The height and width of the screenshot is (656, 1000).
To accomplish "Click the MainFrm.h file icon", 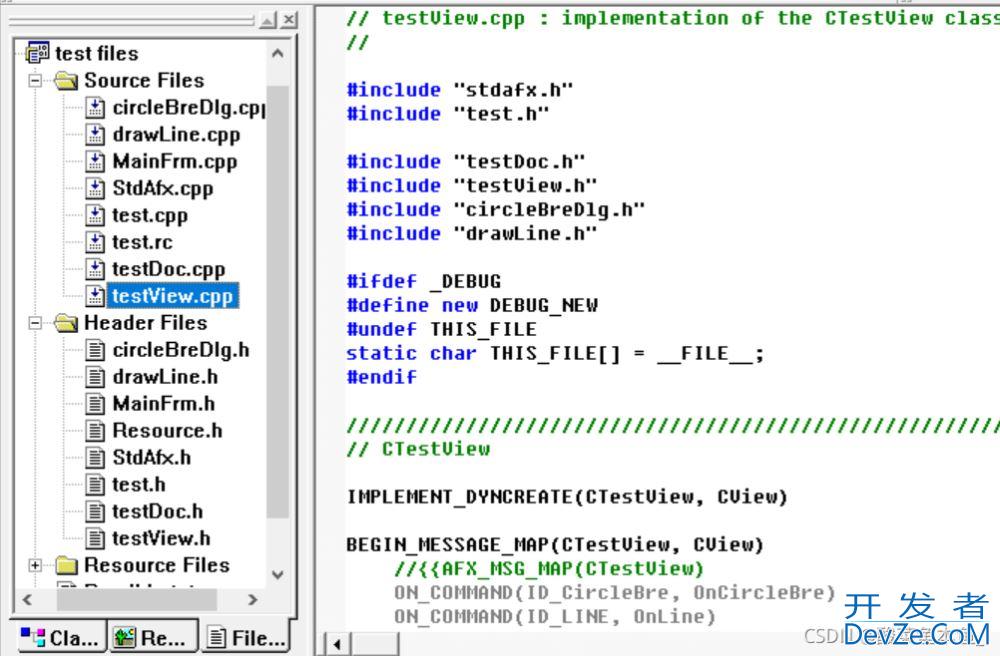I will (95, 404).
